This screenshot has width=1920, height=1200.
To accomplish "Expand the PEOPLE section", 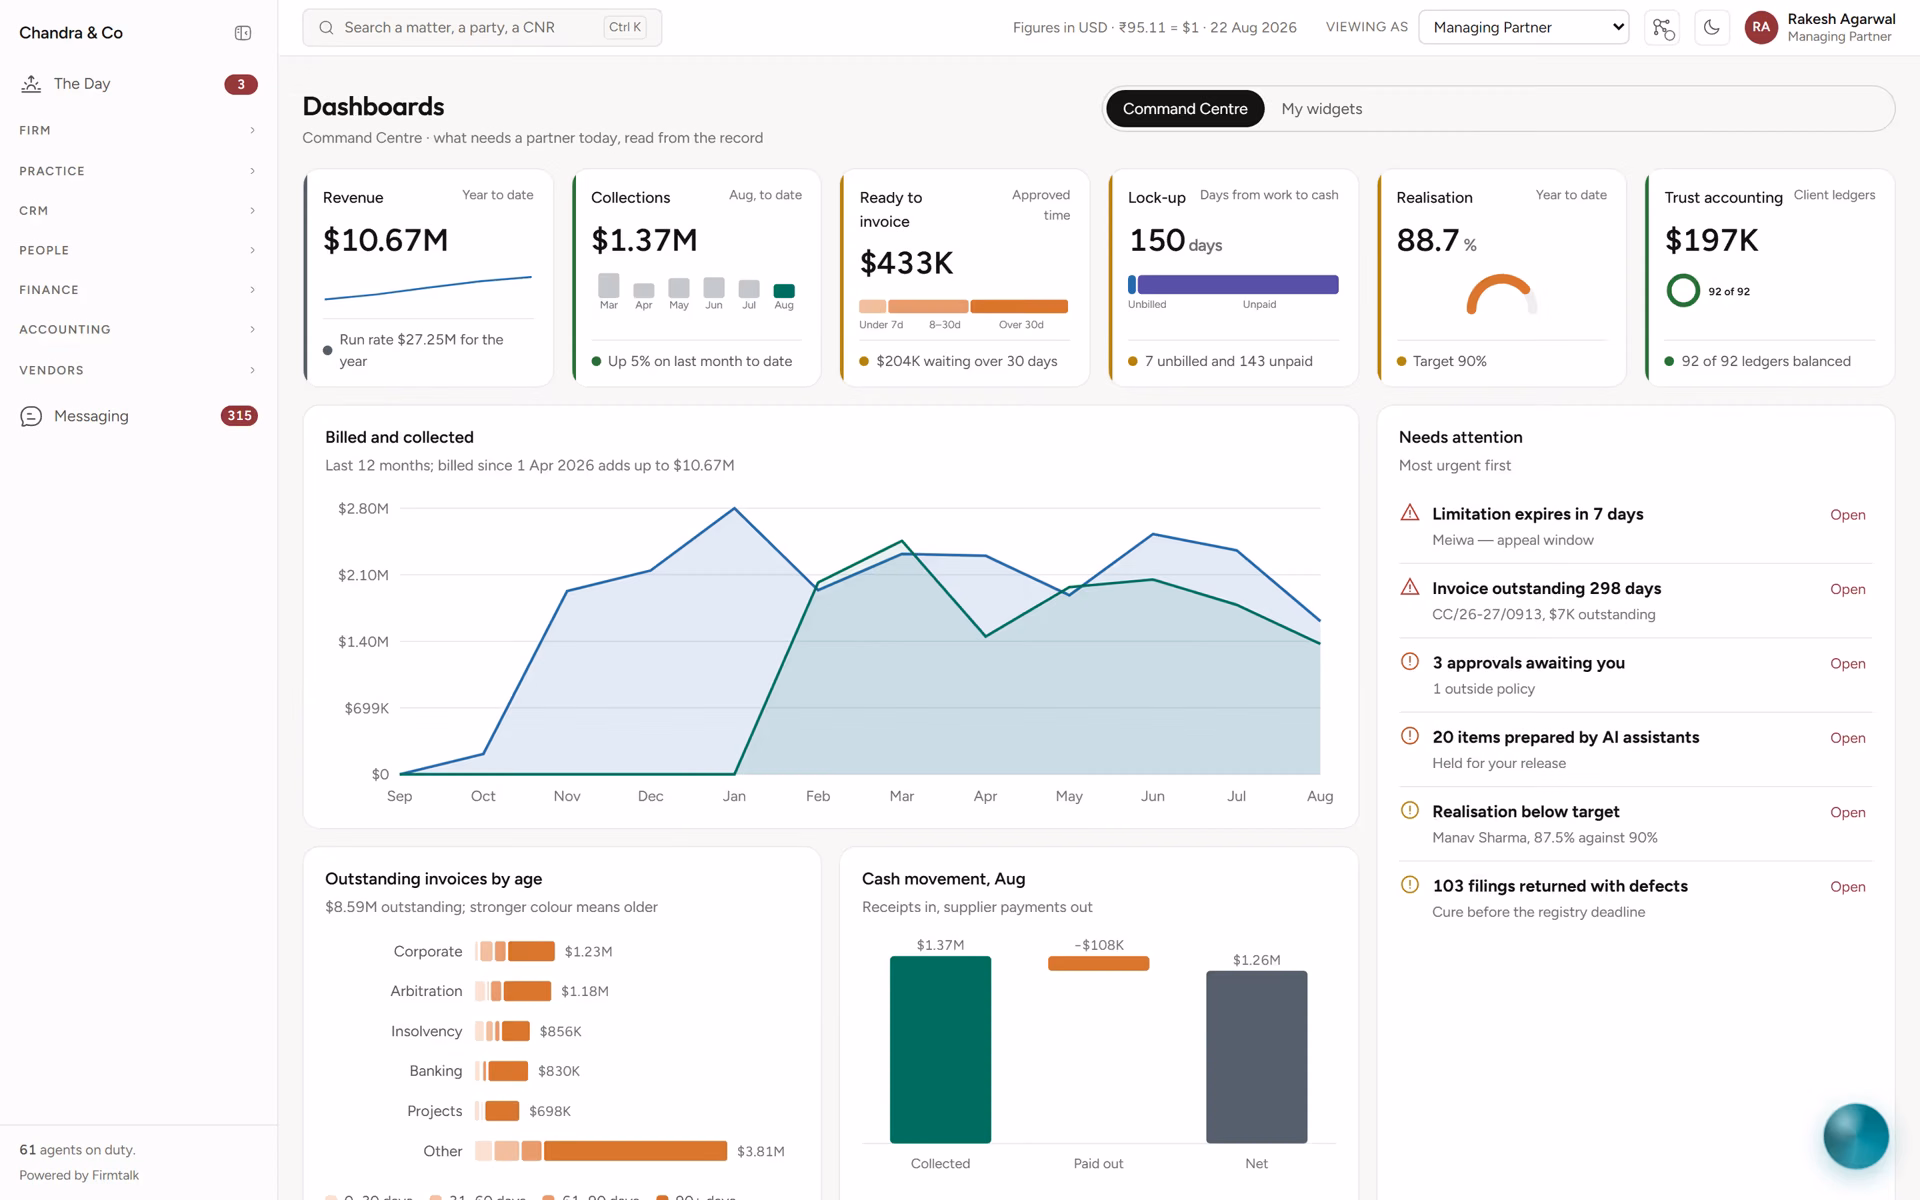I will (138, 250).
